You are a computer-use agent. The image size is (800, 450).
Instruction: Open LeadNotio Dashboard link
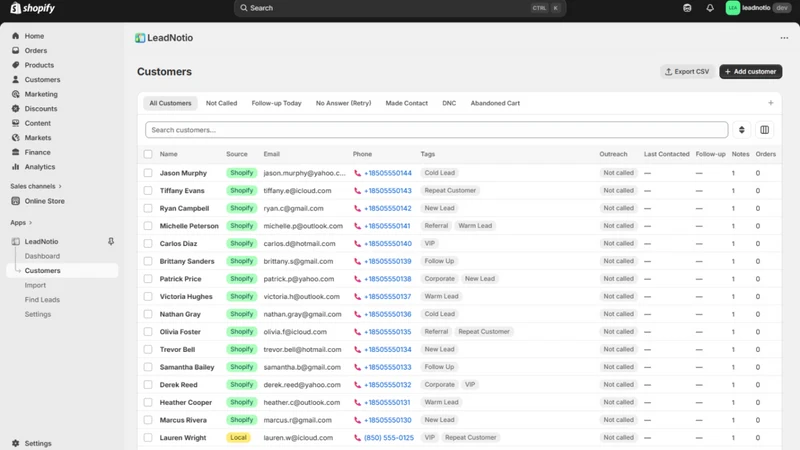tap(42, 256)
